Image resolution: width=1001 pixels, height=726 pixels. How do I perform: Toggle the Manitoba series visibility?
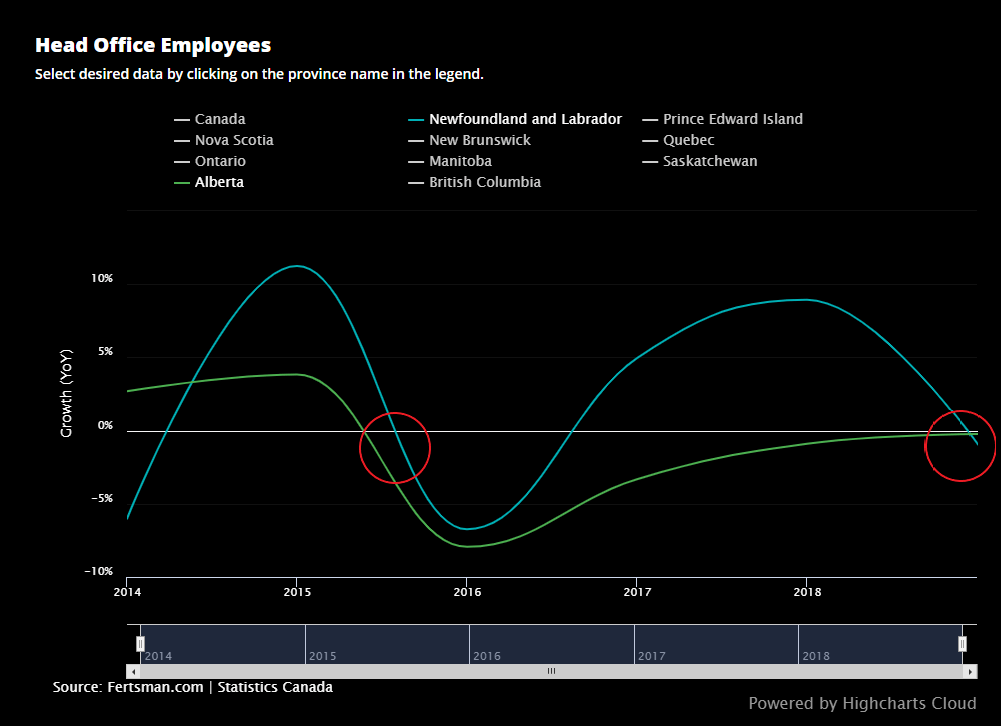(x=459, y=161)
